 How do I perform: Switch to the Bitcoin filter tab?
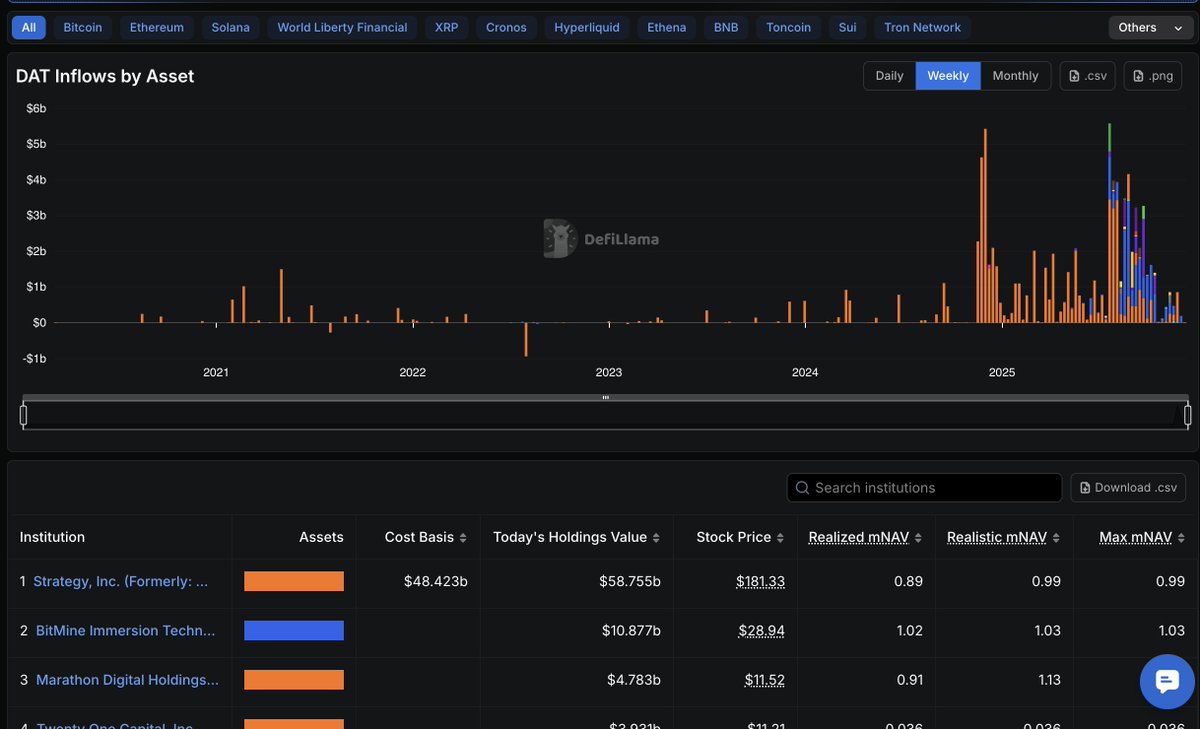(82, 27)
